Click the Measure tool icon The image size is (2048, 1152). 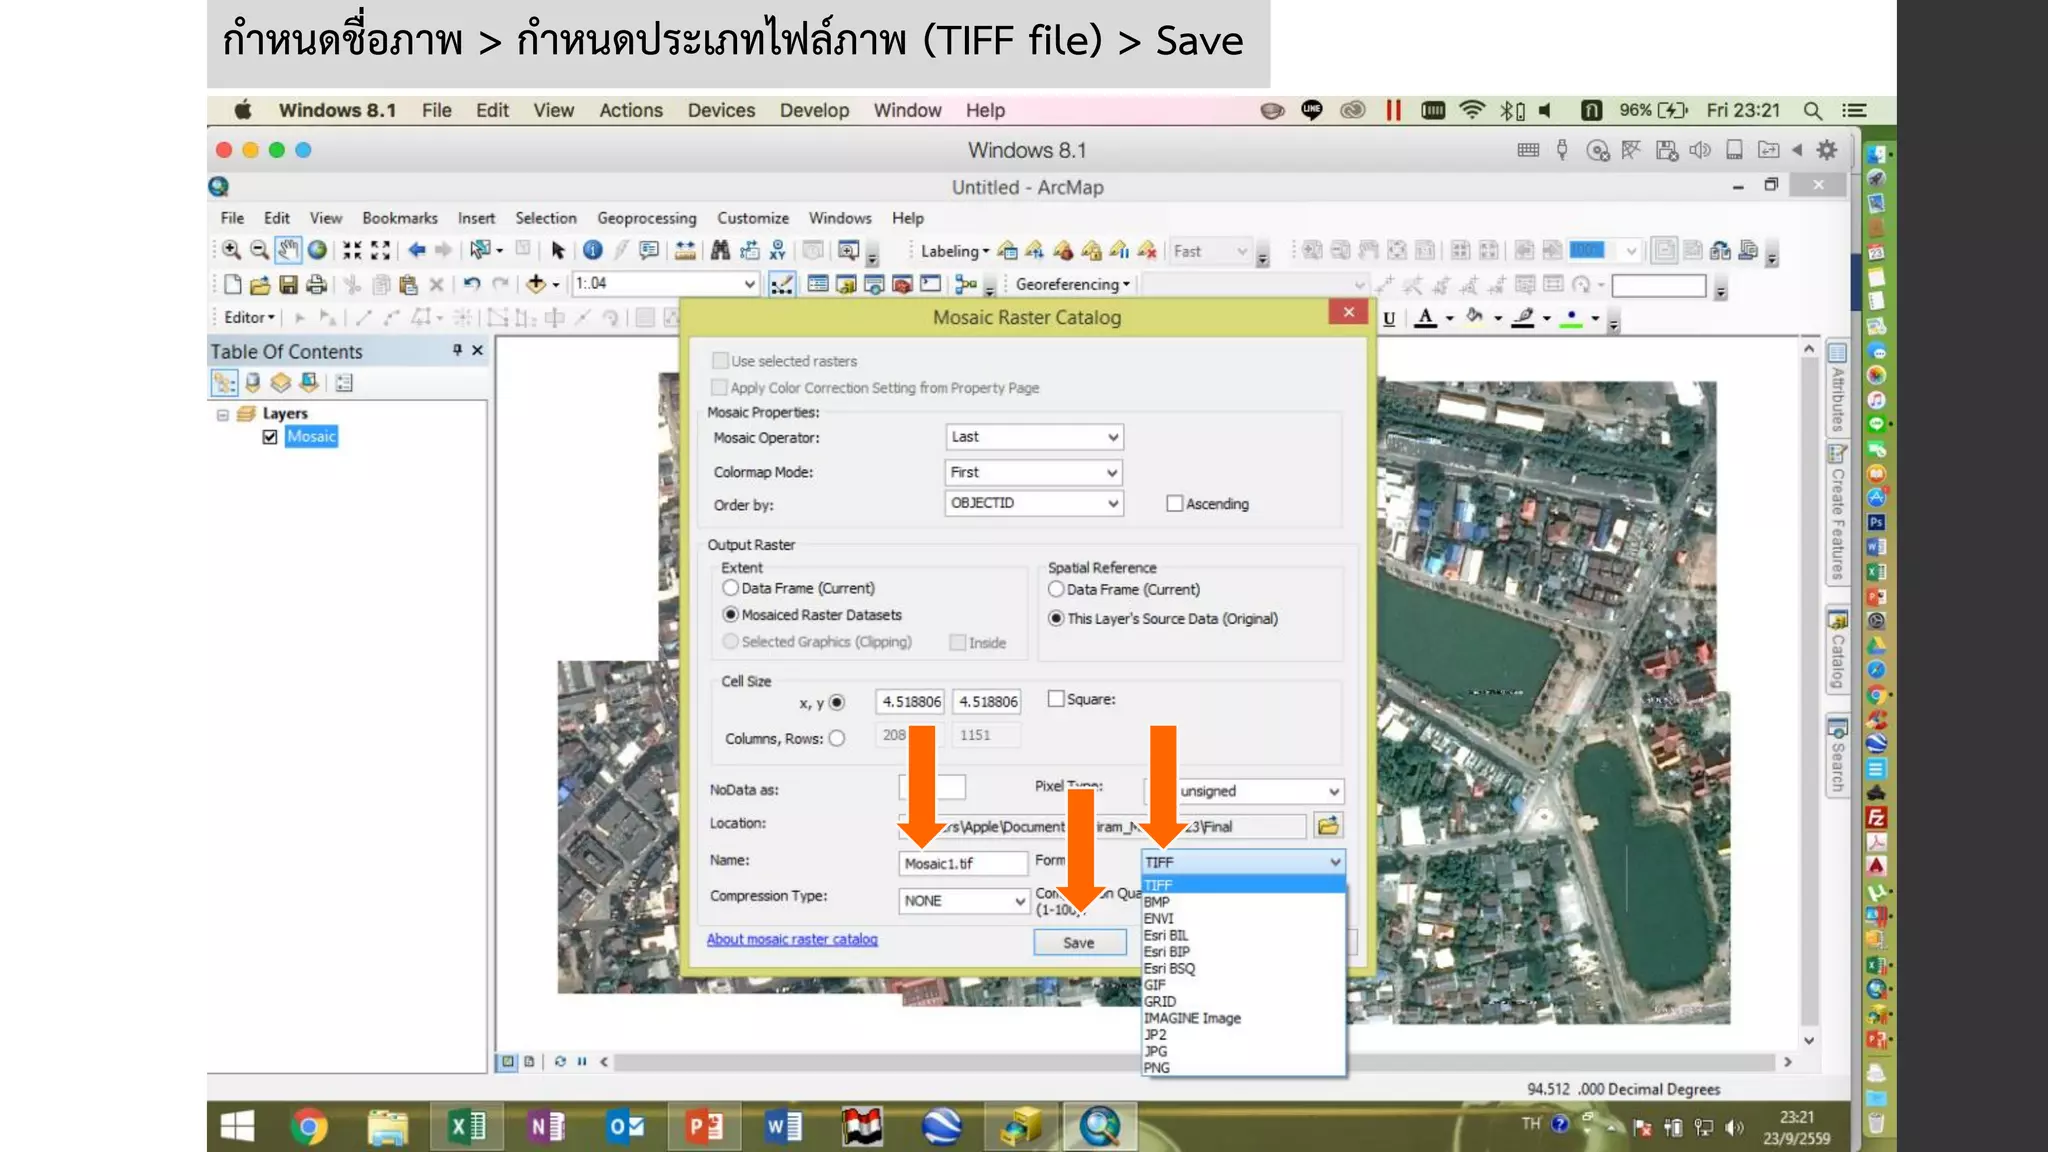(x=685, y=251)
